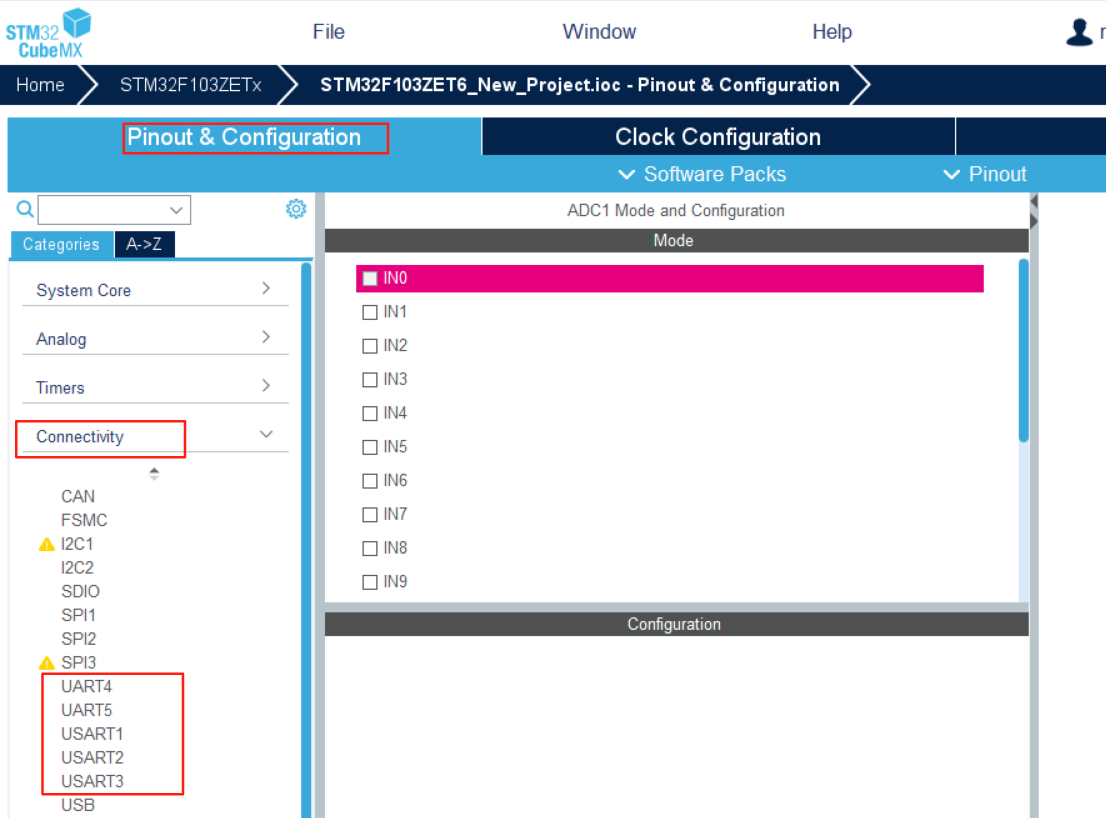Enable ADC input IN9

point(369,582)
